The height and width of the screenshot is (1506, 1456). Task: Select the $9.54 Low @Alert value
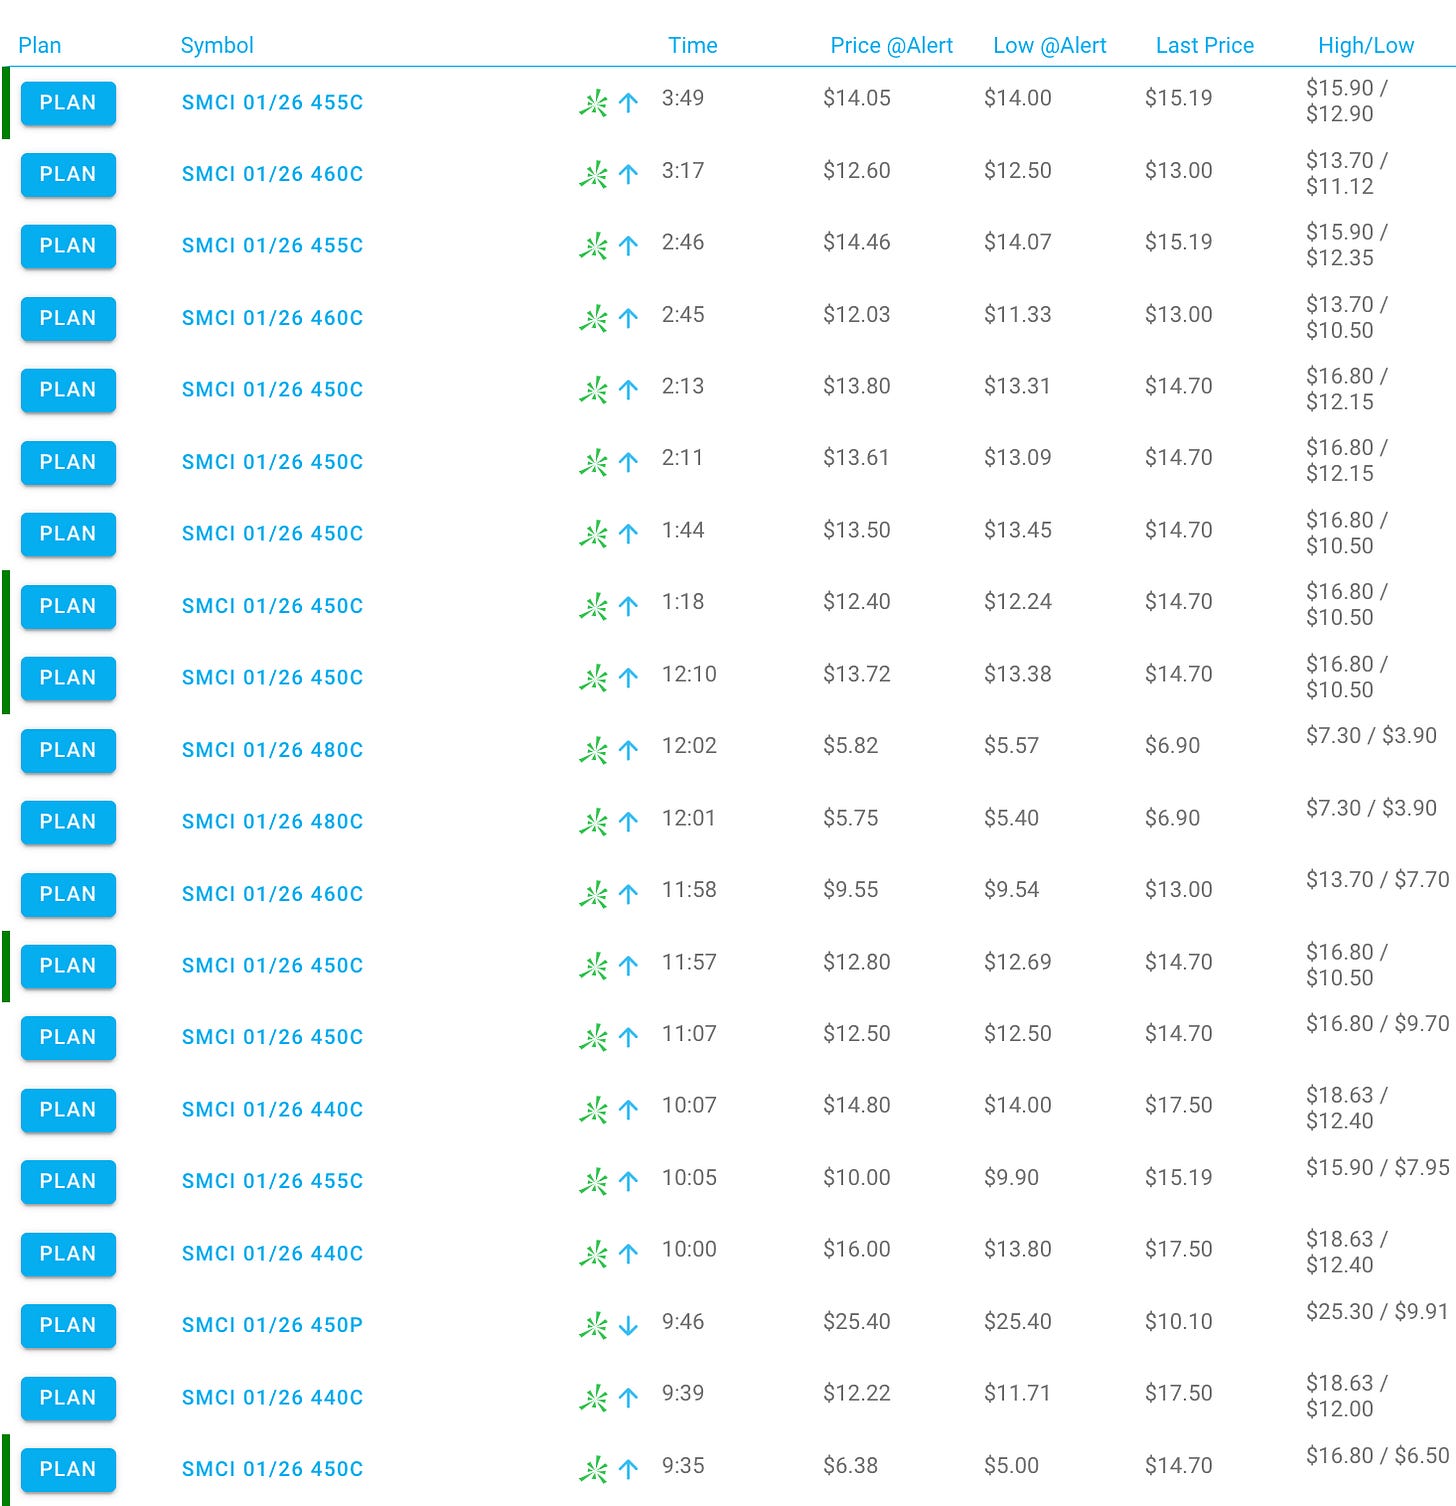tap(1012, 890)
